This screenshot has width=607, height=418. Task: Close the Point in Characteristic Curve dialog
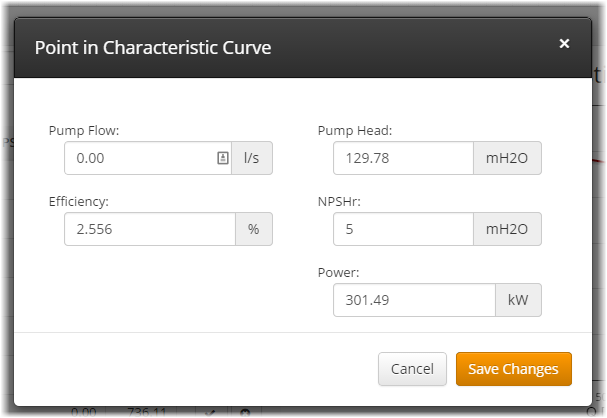564,44
